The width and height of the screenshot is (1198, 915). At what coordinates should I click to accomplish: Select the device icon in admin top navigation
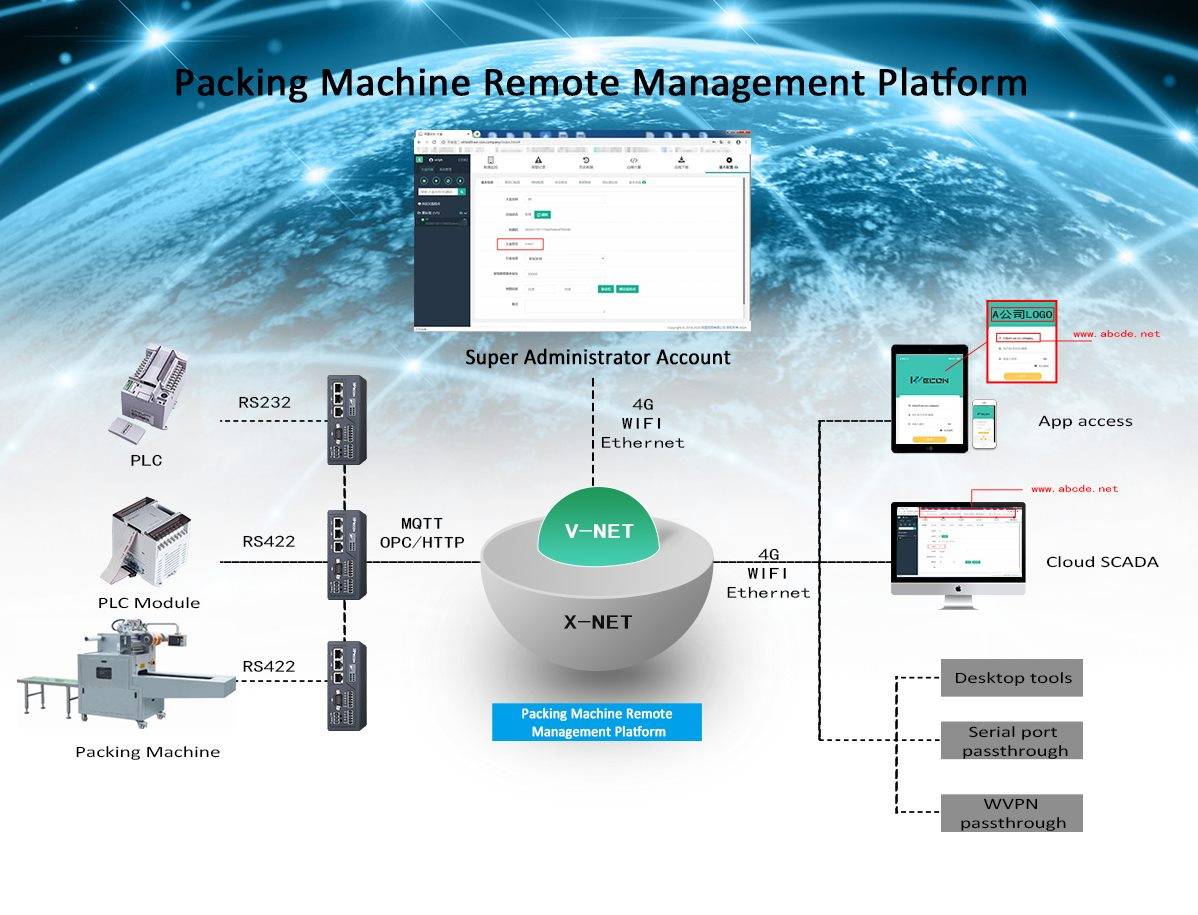click(491, 160)
